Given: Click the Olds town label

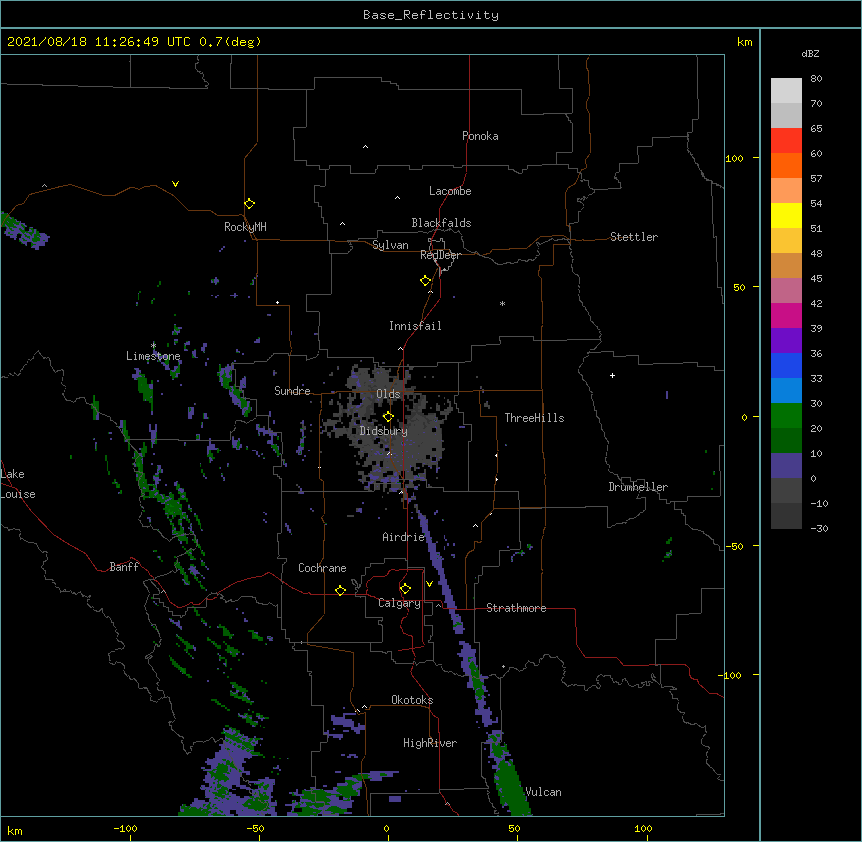Looking at the screenshot, I should pyautogui.click(x=388, y=394).
